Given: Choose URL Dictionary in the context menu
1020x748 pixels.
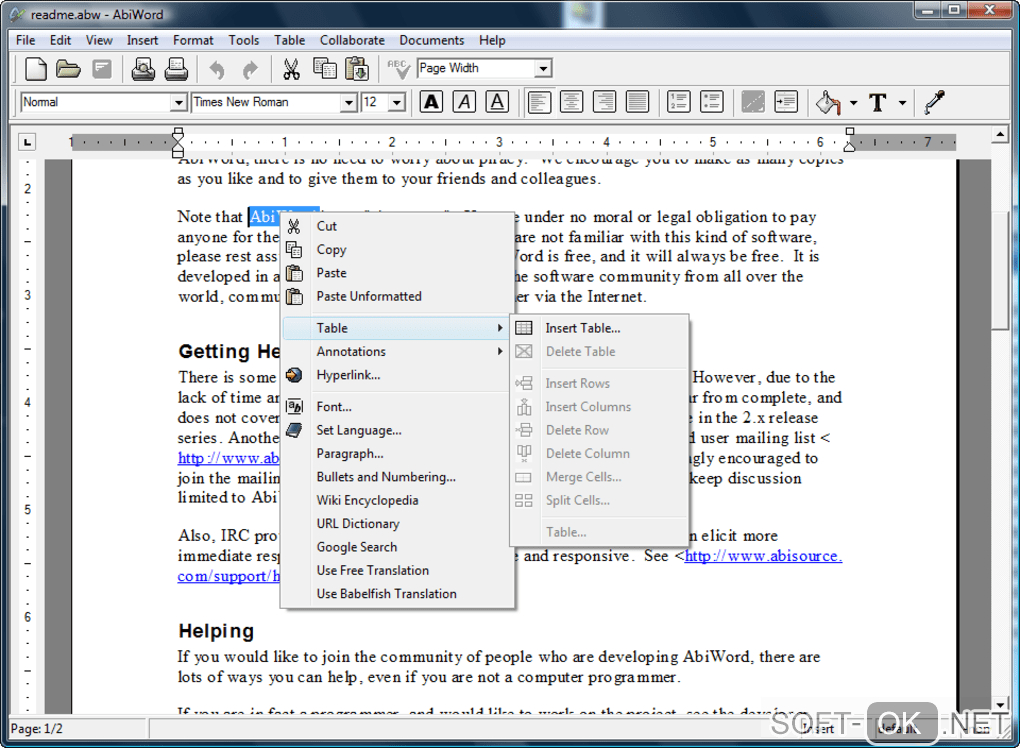Looking at the screenshot, I should click(x=358, y=524).
